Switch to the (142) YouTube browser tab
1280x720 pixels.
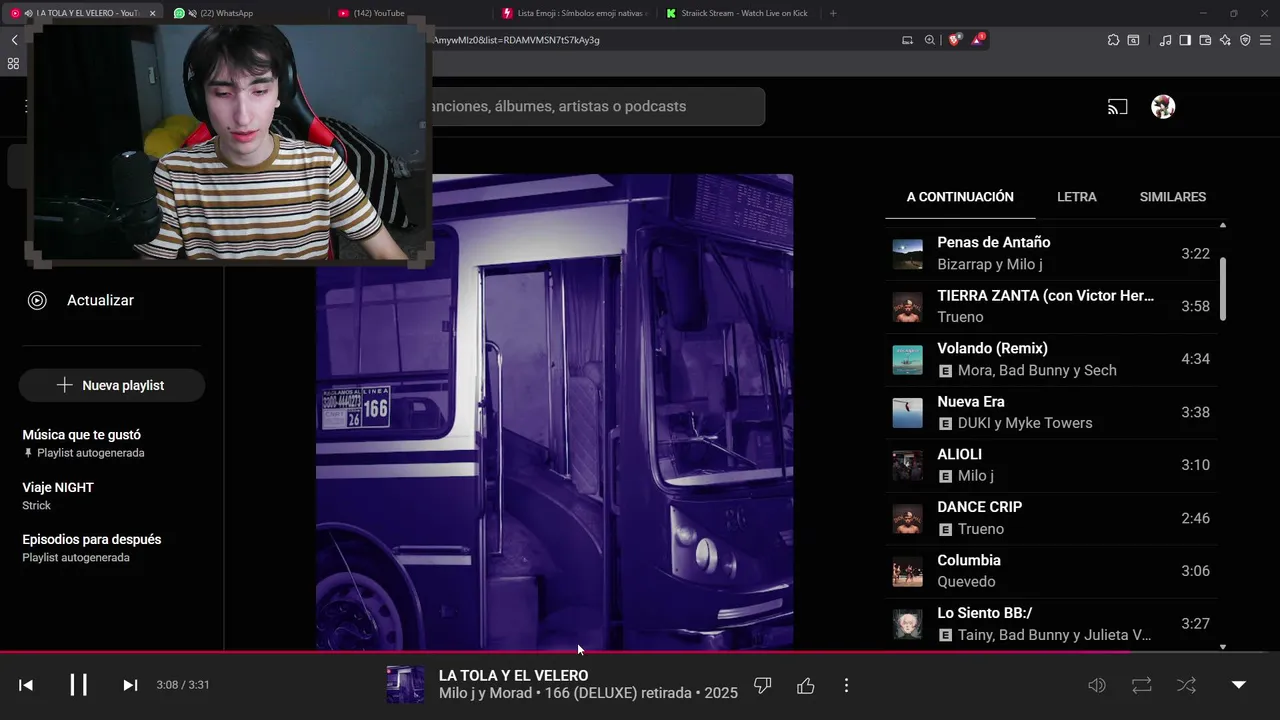tap(378, 13)
